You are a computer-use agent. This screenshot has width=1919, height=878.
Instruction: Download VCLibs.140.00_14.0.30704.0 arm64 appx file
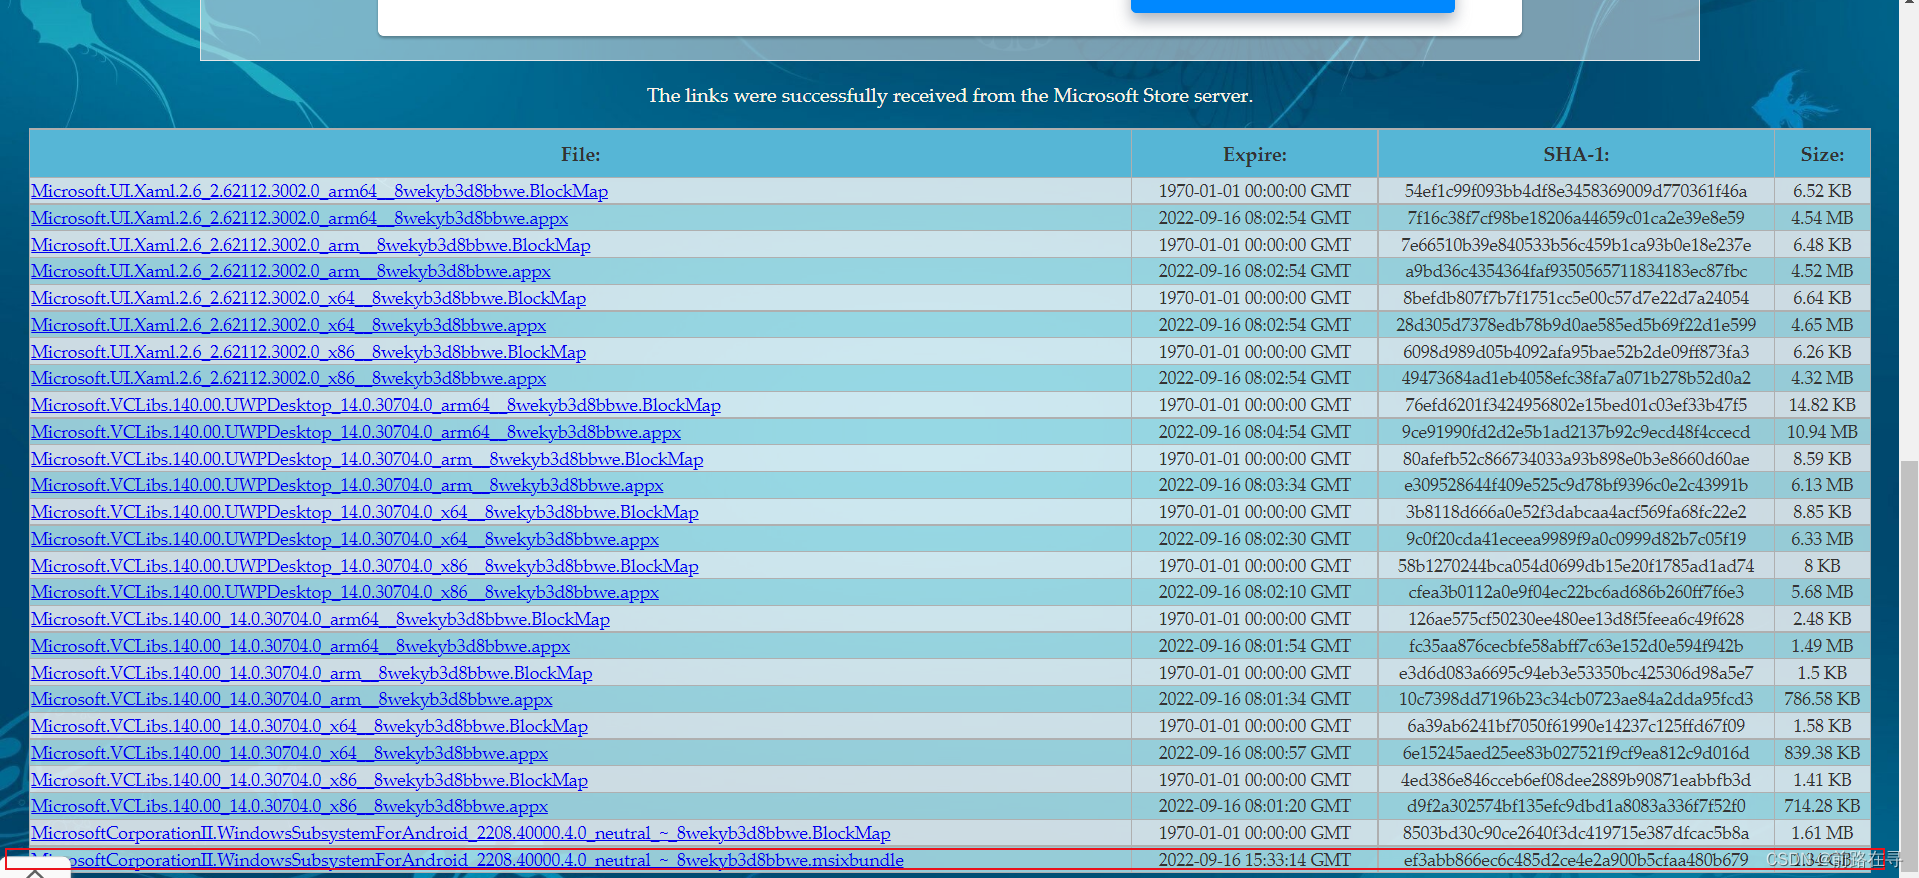tap(300, 646)
